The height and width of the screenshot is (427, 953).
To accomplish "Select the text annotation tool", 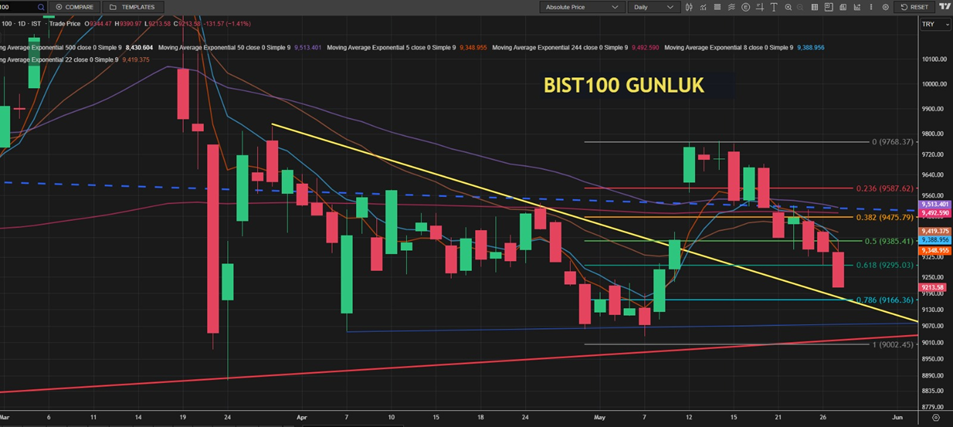I will [774, 7].
